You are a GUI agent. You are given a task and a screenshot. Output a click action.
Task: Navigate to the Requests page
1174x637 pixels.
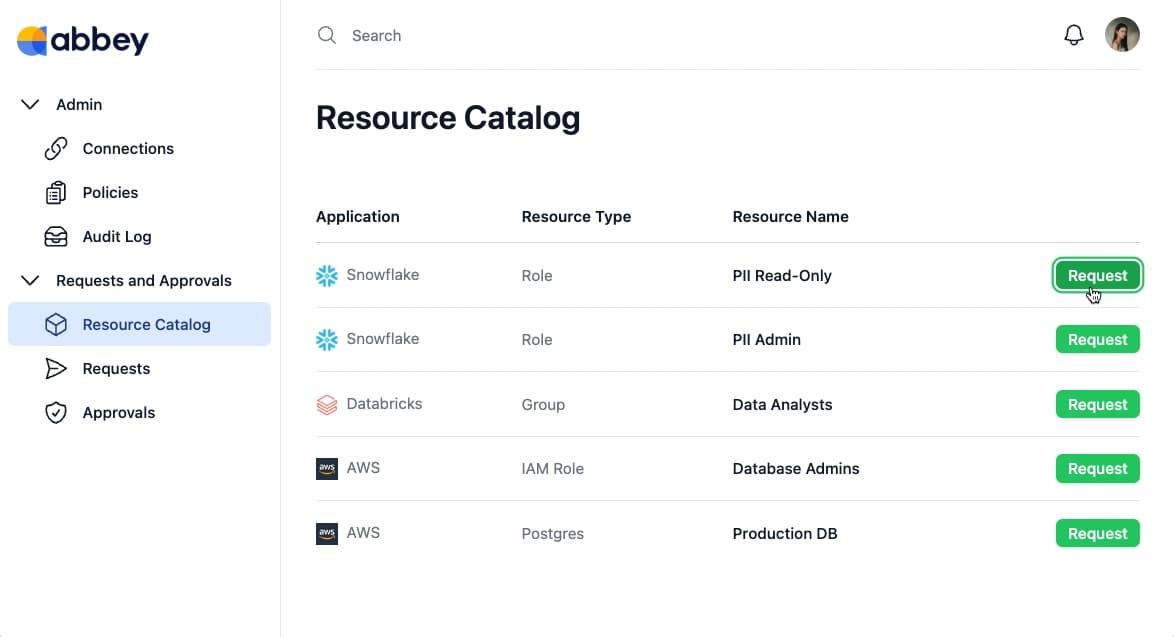115,368
